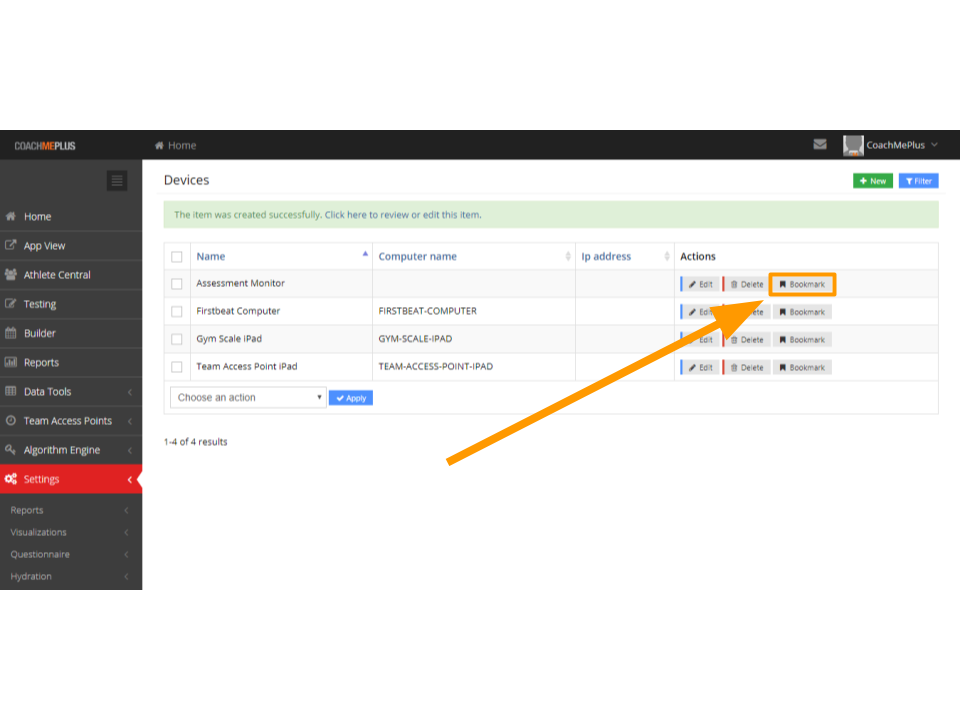Bookmark the Assessment Monitor device
Screen dimensions: 960x720
pos(802,284)
